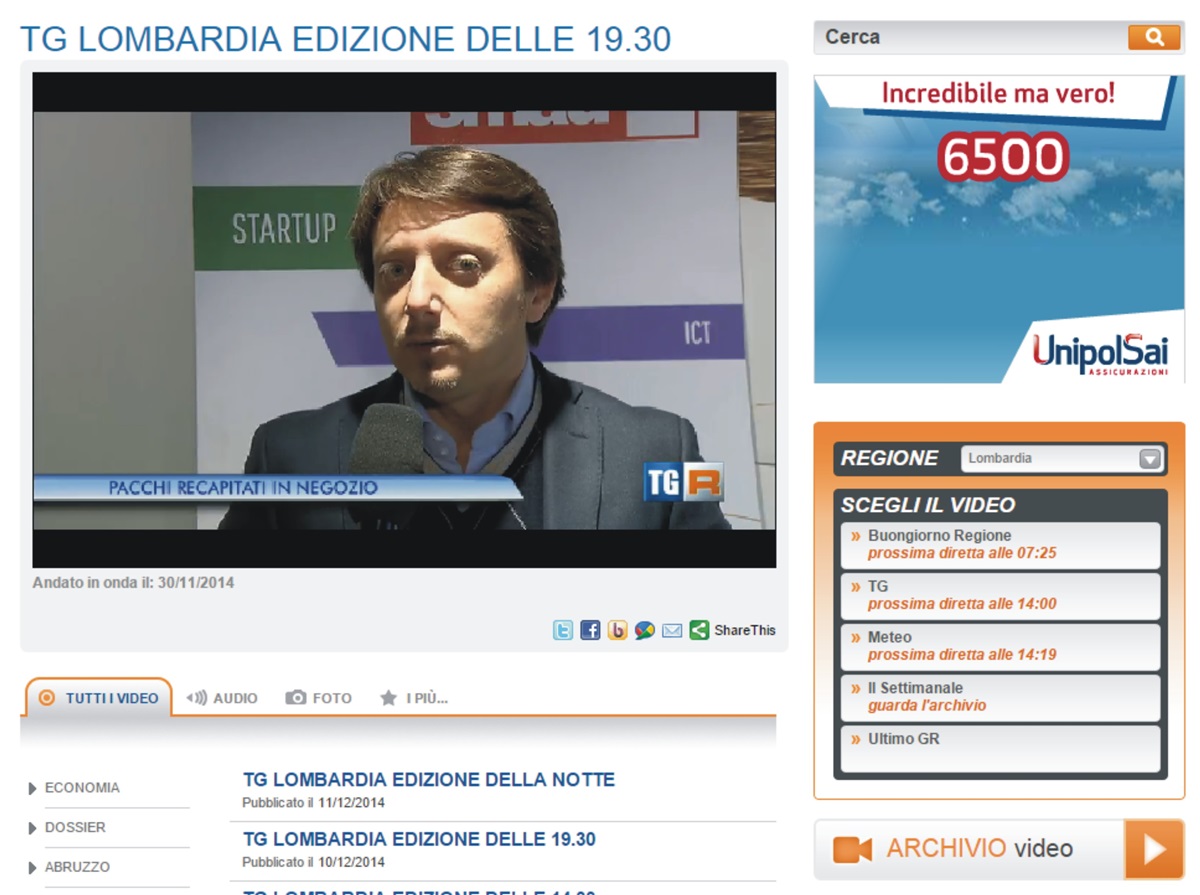The image size is (1200, 895).
Task: Expand the ABRUZZO category arrow
Action: coord(33,868)
